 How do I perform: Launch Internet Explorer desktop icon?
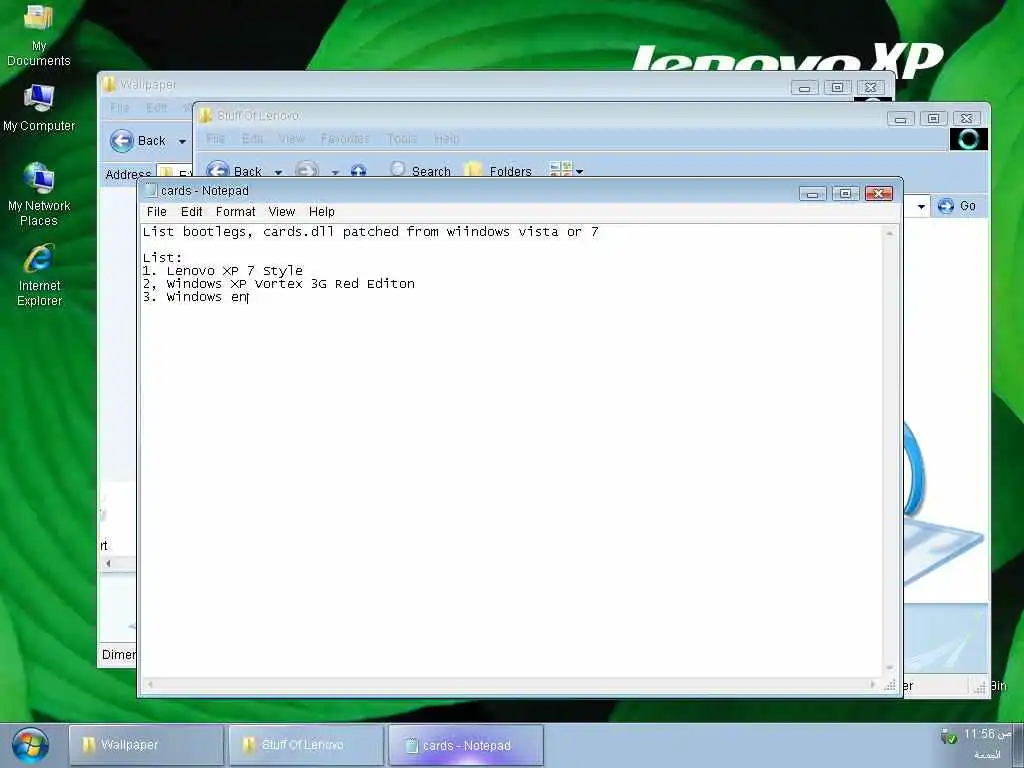coord(39,275)
